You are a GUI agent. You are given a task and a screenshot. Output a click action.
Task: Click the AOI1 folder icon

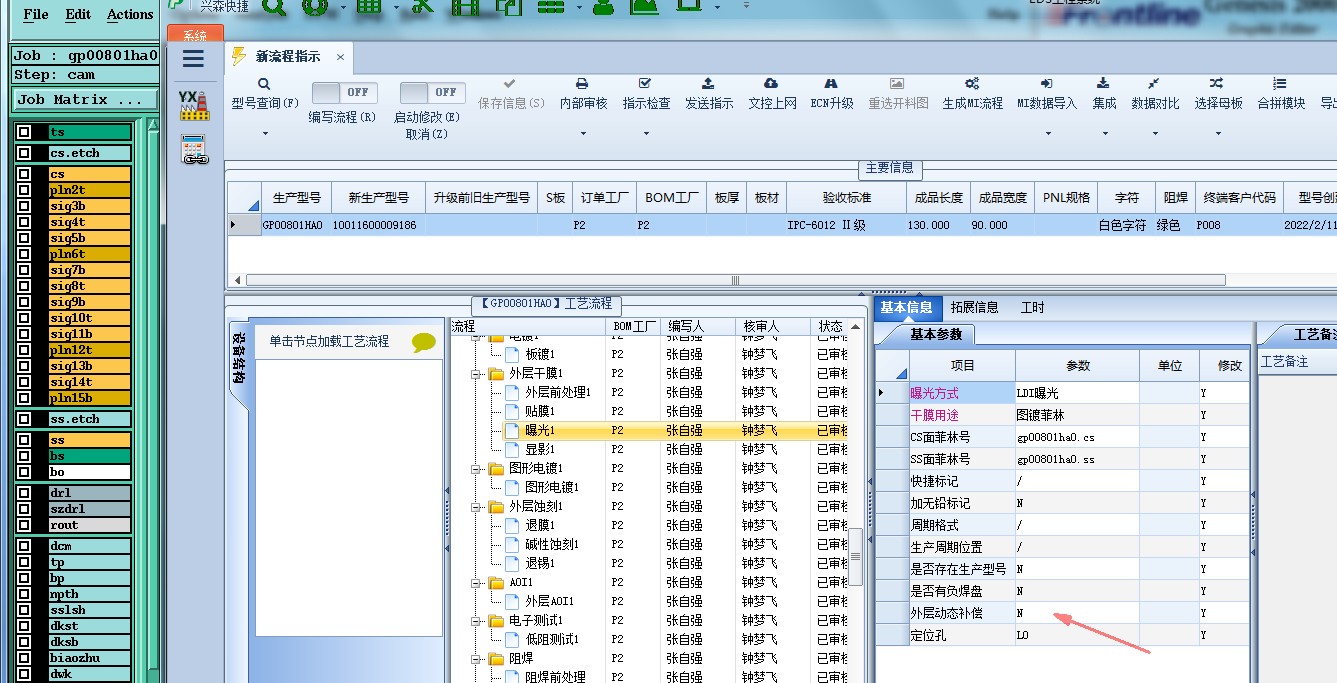coord(496,583)
